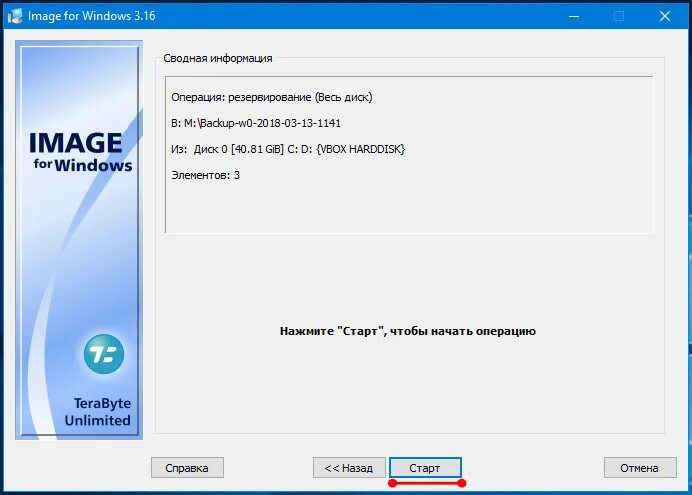Click the TeraByte Unlimited round logo
The height and width of the screenshot is (495, 692).
(x=104, y=354)
